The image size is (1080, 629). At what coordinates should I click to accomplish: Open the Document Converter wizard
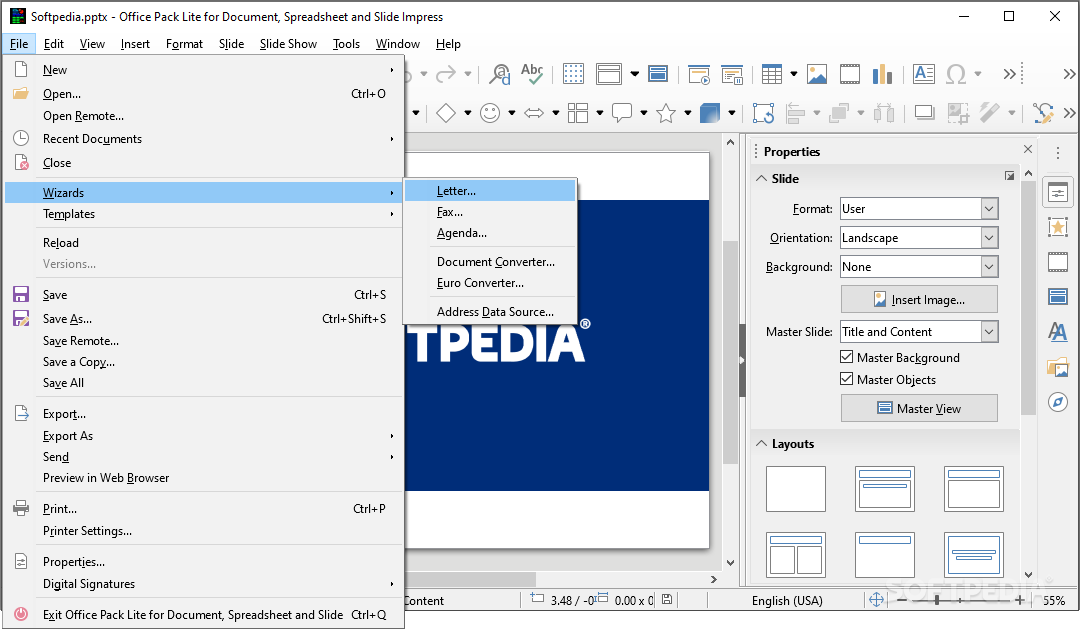click(490, 262)
